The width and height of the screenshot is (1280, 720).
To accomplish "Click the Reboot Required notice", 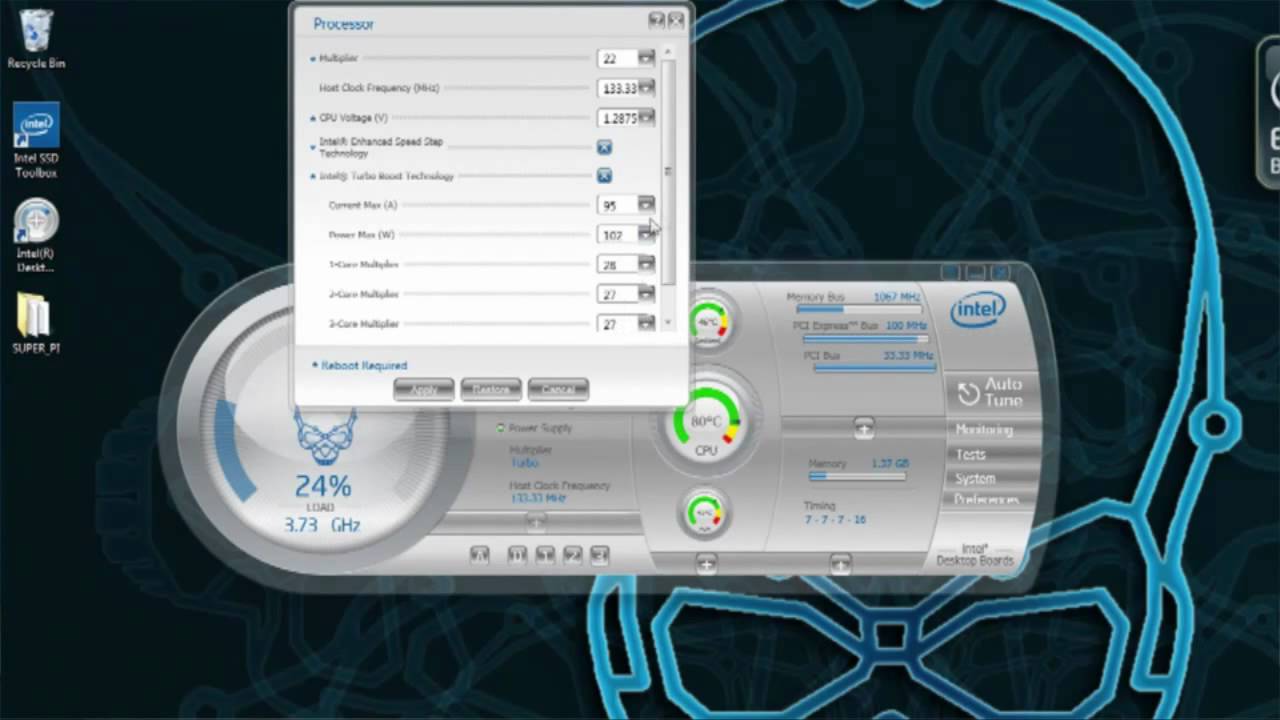I will click(x=359, y=366).
